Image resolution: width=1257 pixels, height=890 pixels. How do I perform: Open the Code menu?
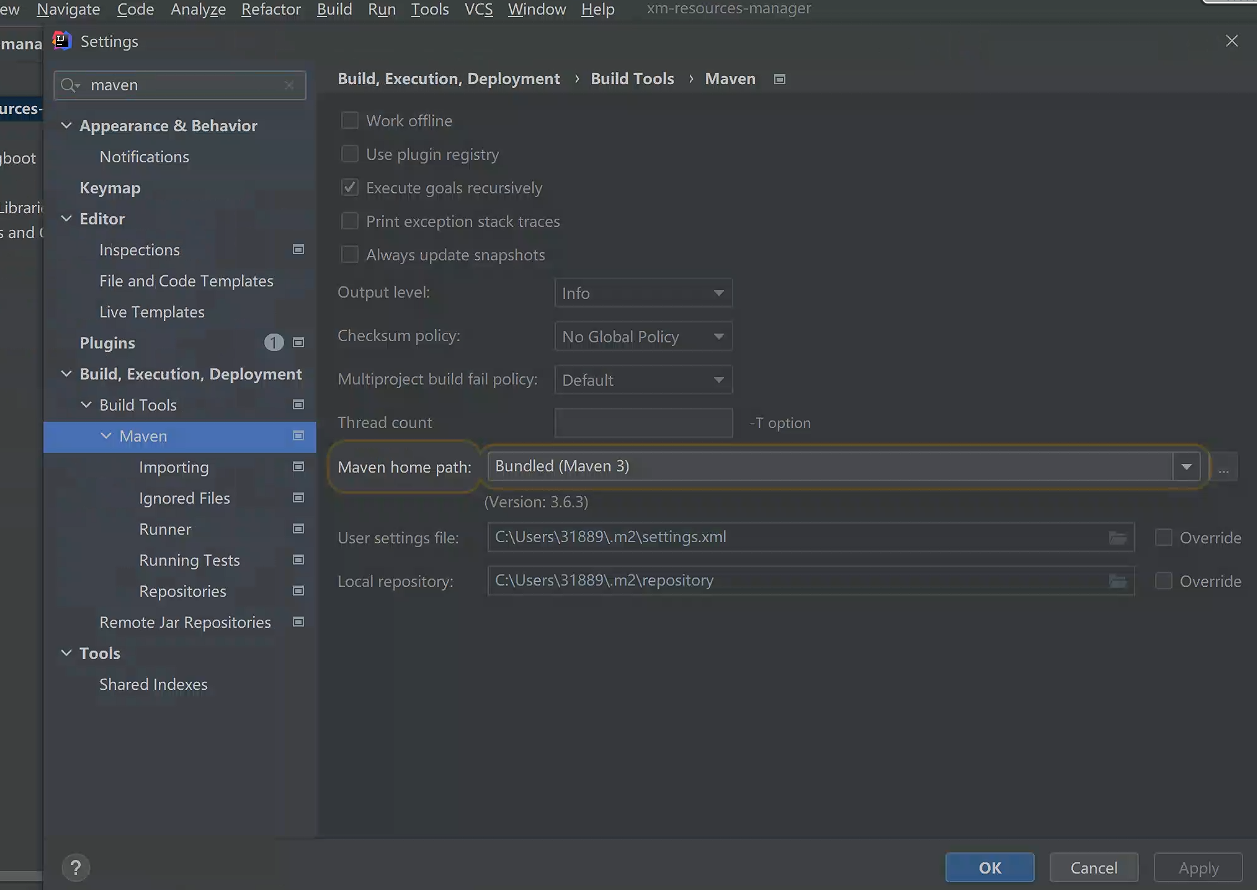135,9
